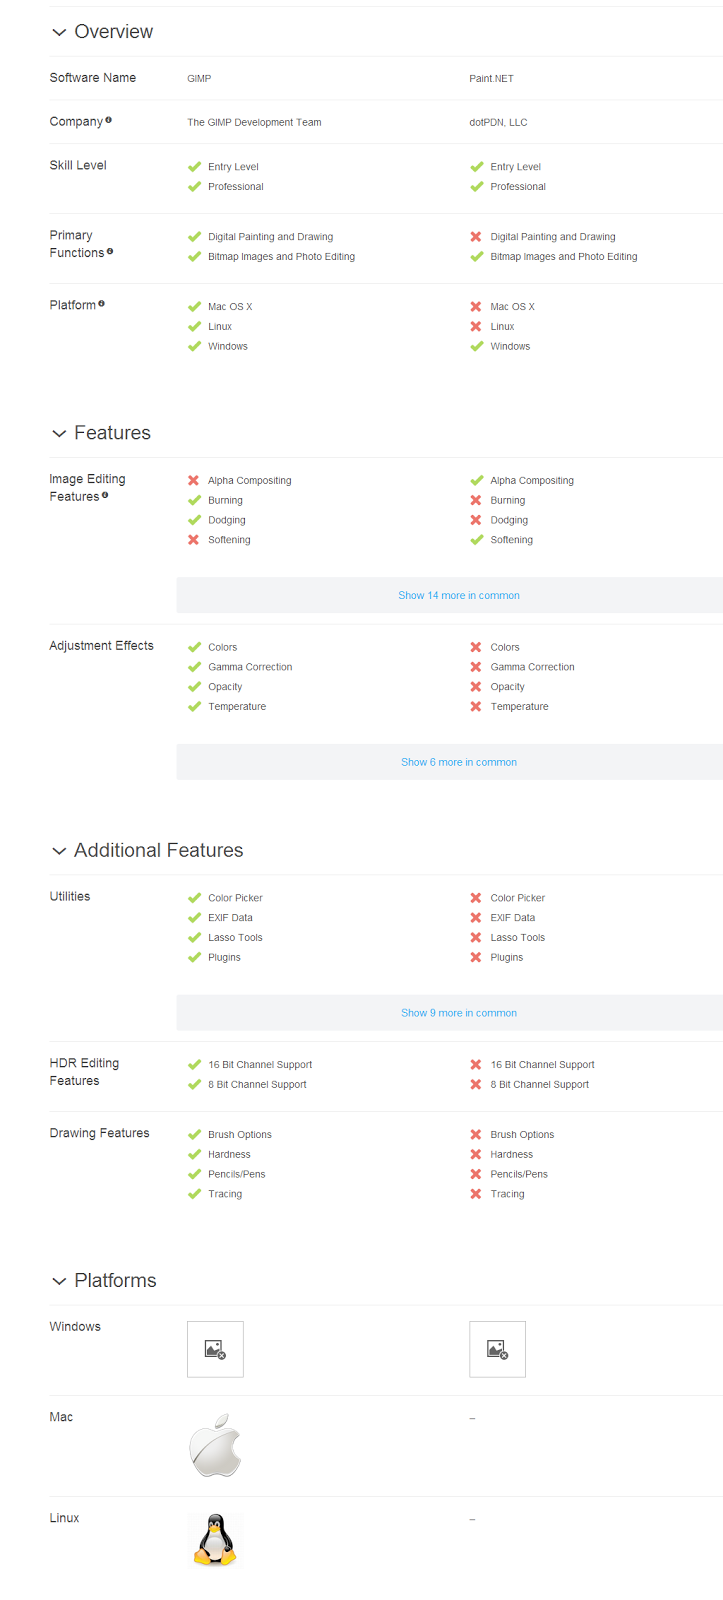Click the red X beside GIMP Alpha Compositing
723x1600 pixels.
point(194,481)
